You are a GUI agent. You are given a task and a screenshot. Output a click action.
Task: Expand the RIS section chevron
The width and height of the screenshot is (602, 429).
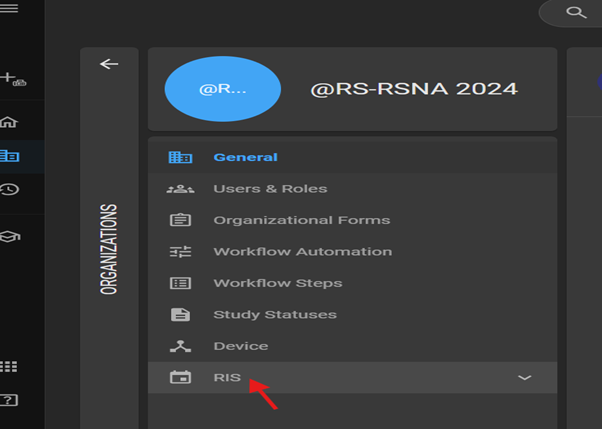pyautogui.click(x=524, y=377)
